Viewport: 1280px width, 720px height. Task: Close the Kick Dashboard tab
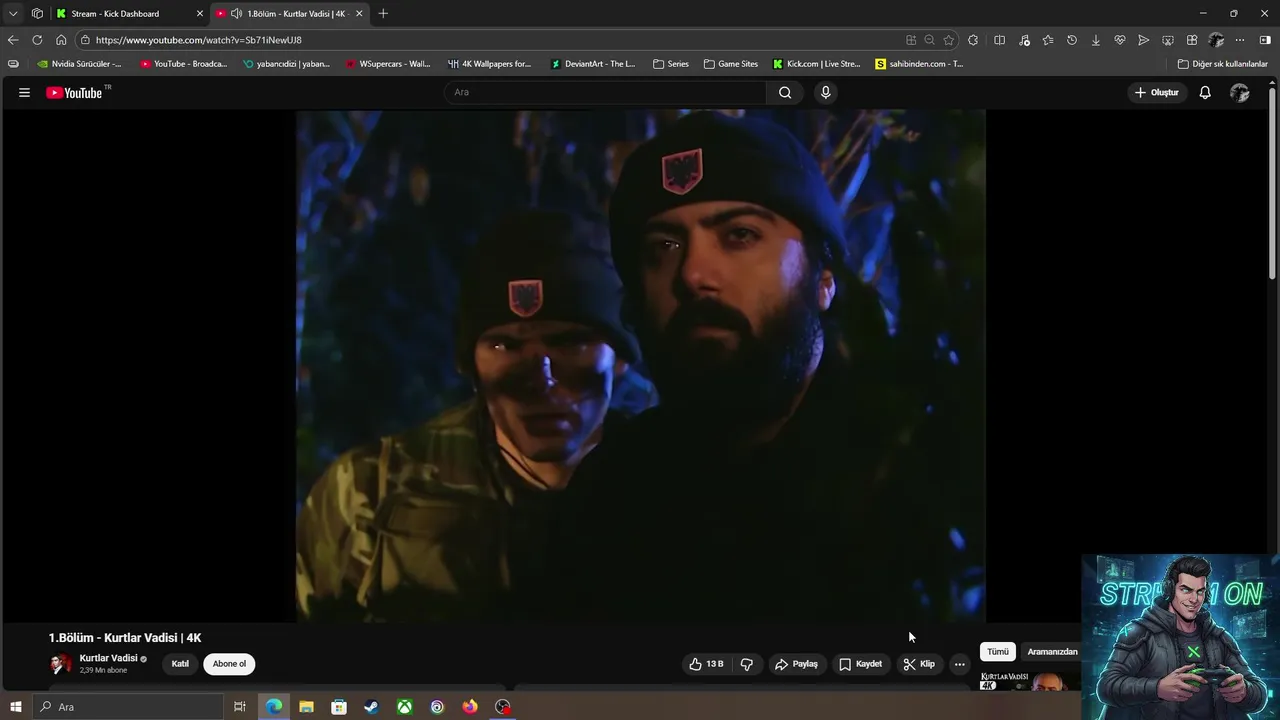(199, 14)
